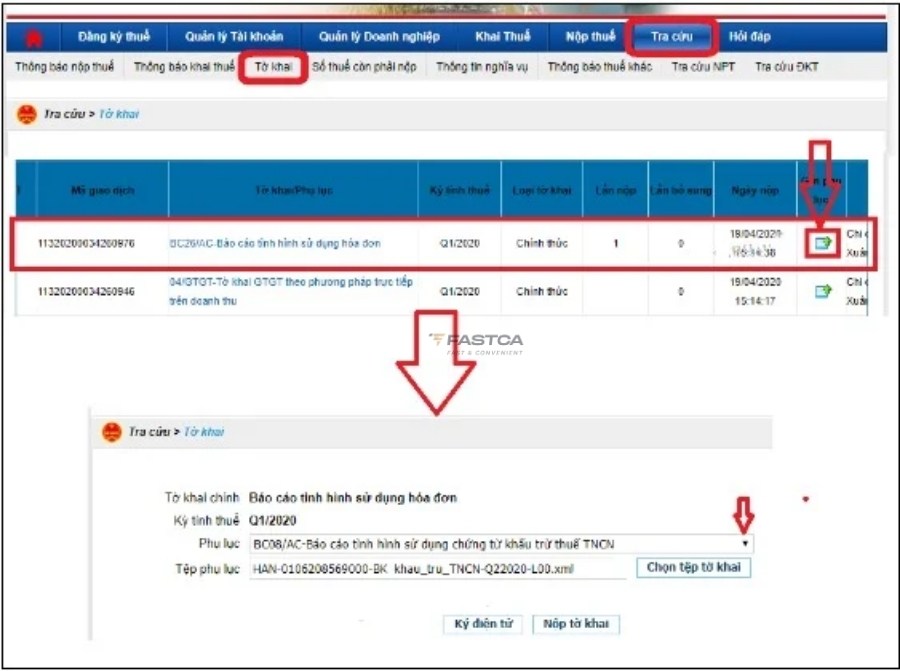This screenshot has width=900, height=671.
Task: Open the Nộp thuế menu
Action: [590, 37]
